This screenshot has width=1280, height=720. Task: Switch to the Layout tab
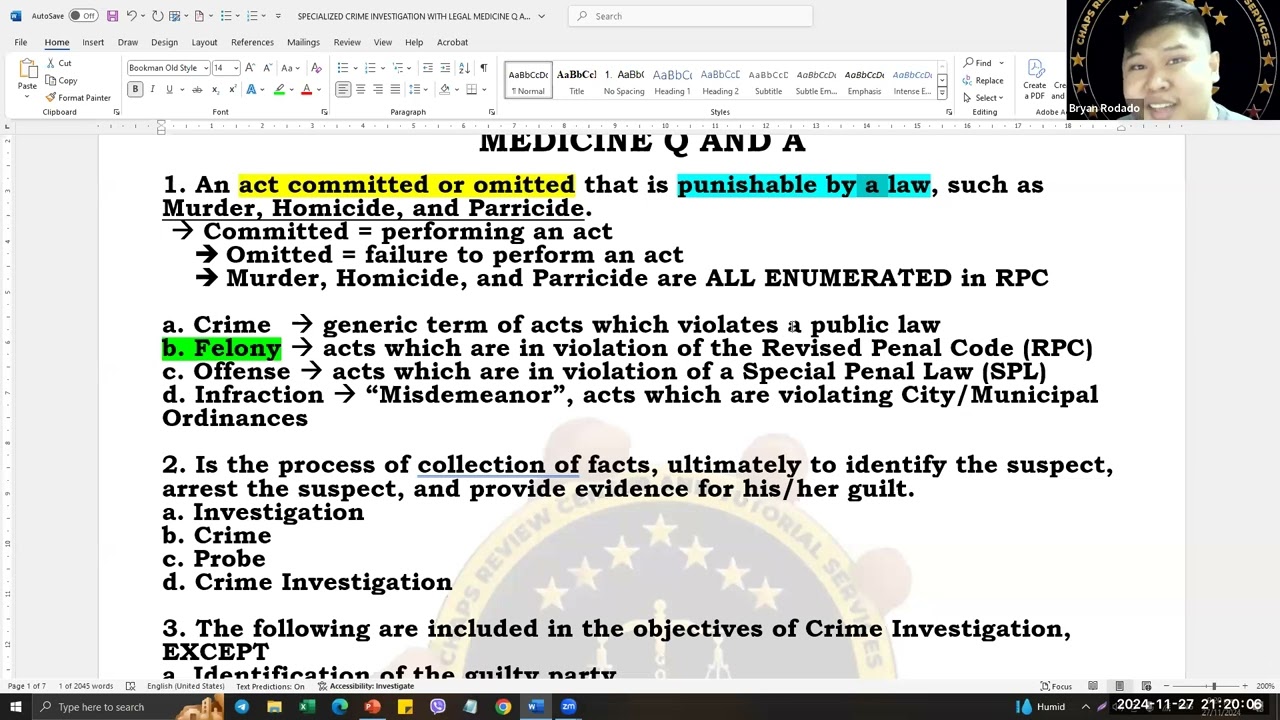tap(204, 42)
